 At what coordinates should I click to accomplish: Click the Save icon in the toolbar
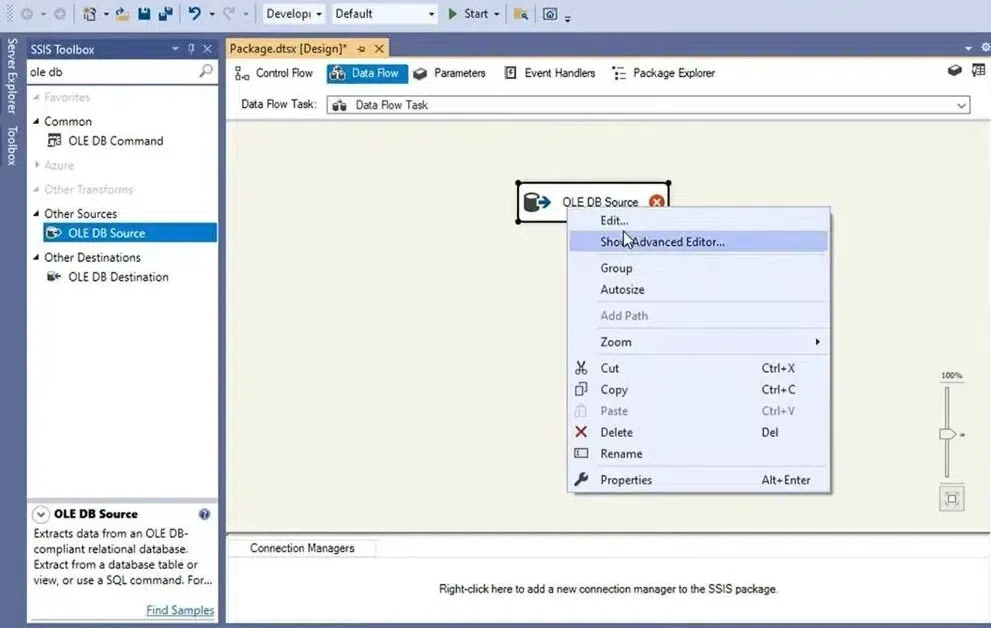(x=144, y=13)
